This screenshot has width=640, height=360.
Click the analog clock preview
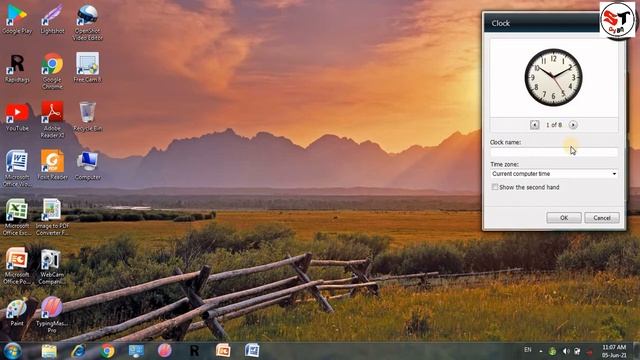pos(553,78)
